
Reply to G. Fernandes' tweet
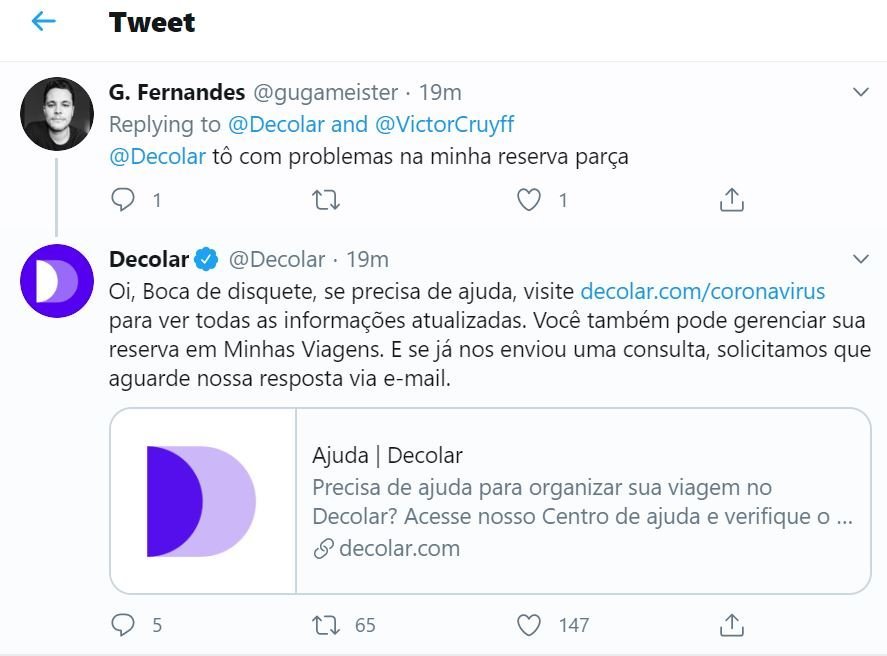[123, 200]
